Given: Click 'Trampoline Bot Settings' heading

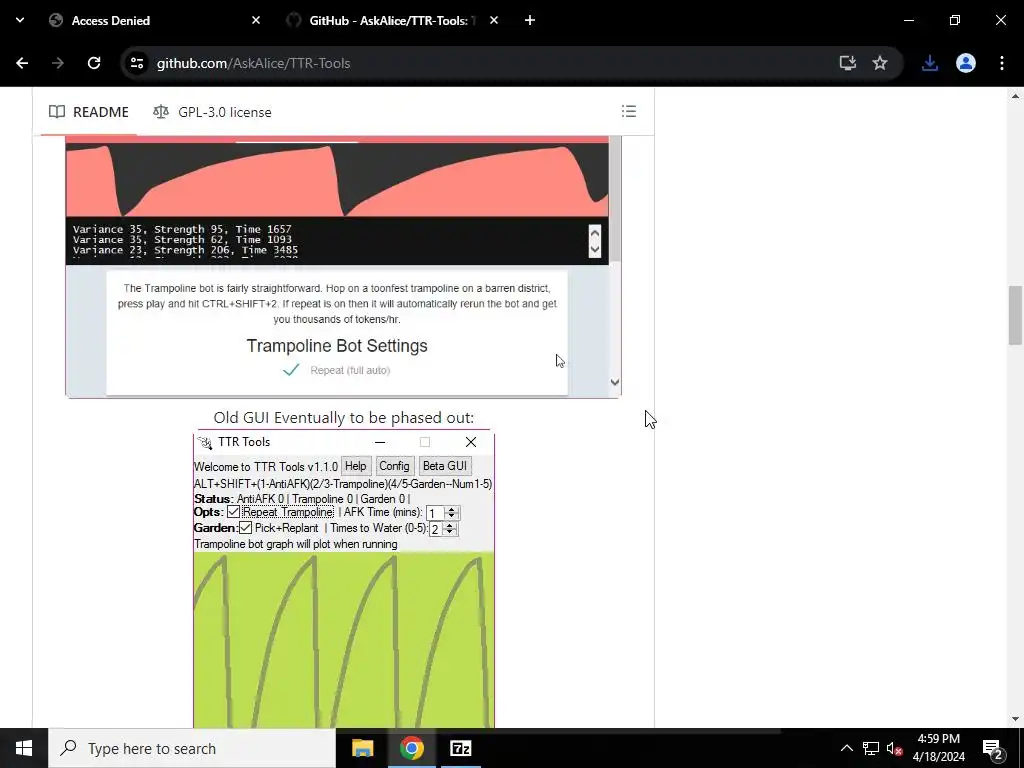Looking at the screenshot, I should 337,345.
